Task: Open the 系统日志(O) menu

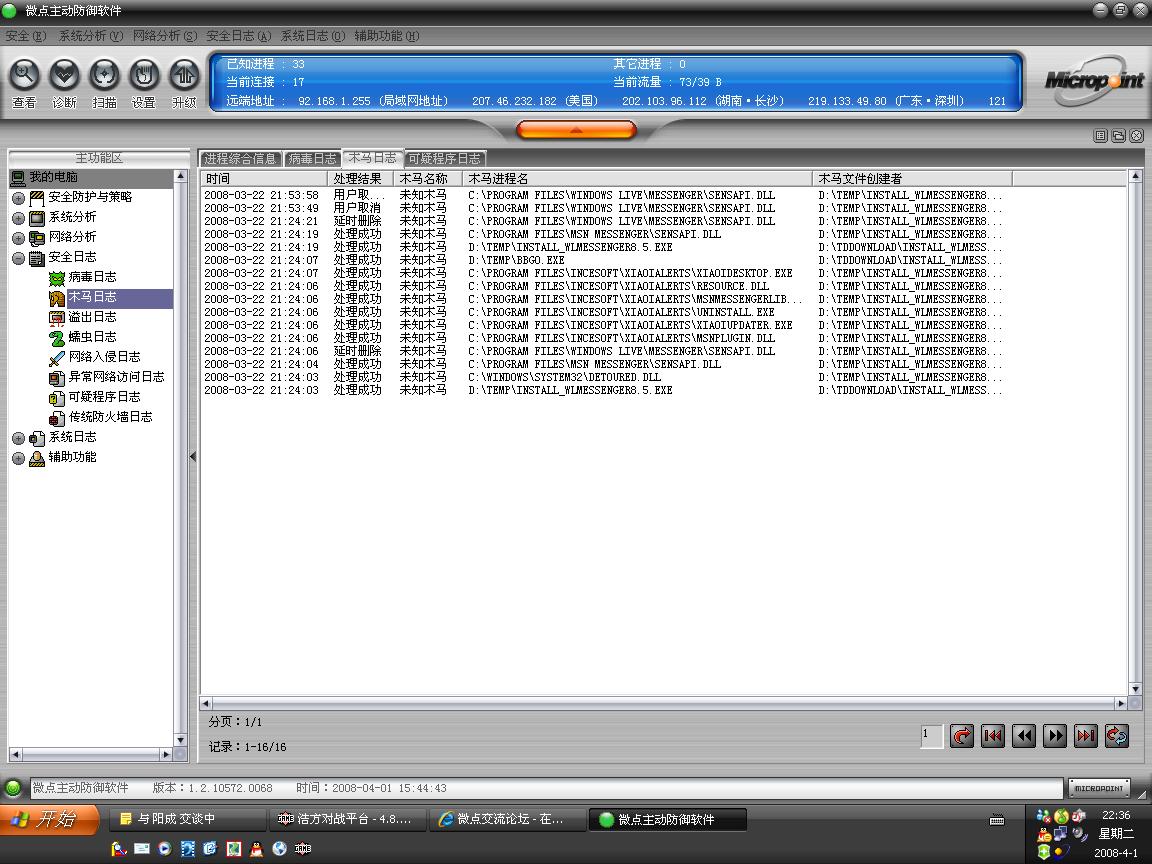Action: (x=313, y=36)
